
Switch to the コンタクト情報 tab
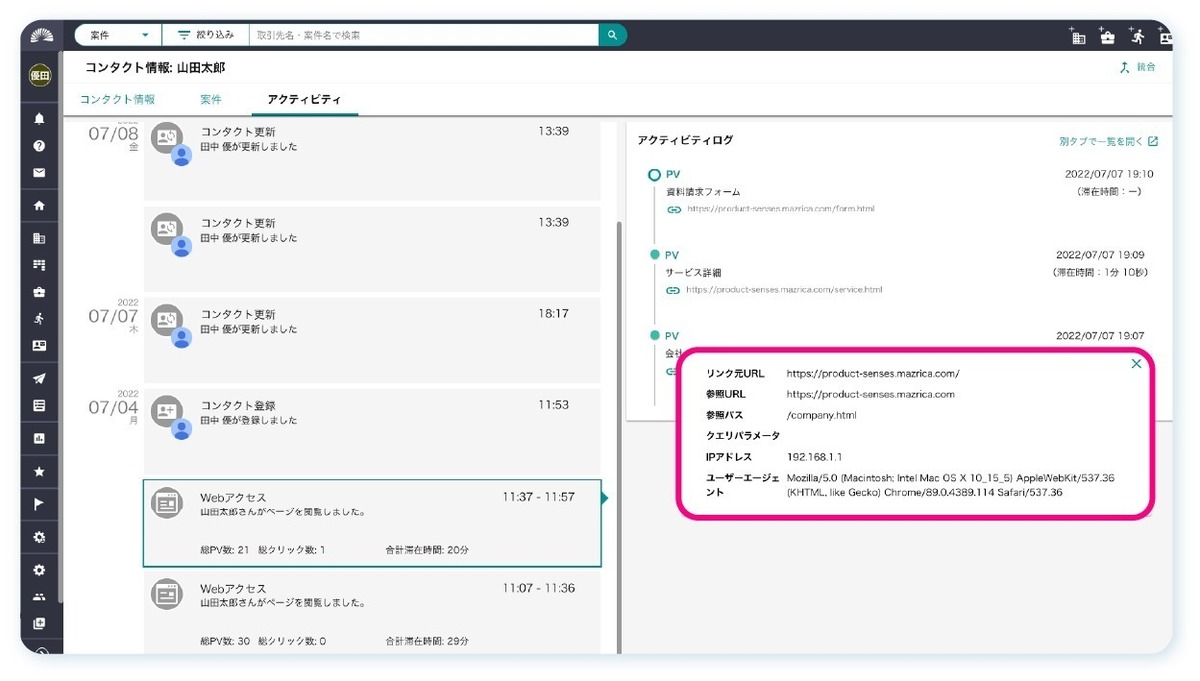[x=118, y=100]
